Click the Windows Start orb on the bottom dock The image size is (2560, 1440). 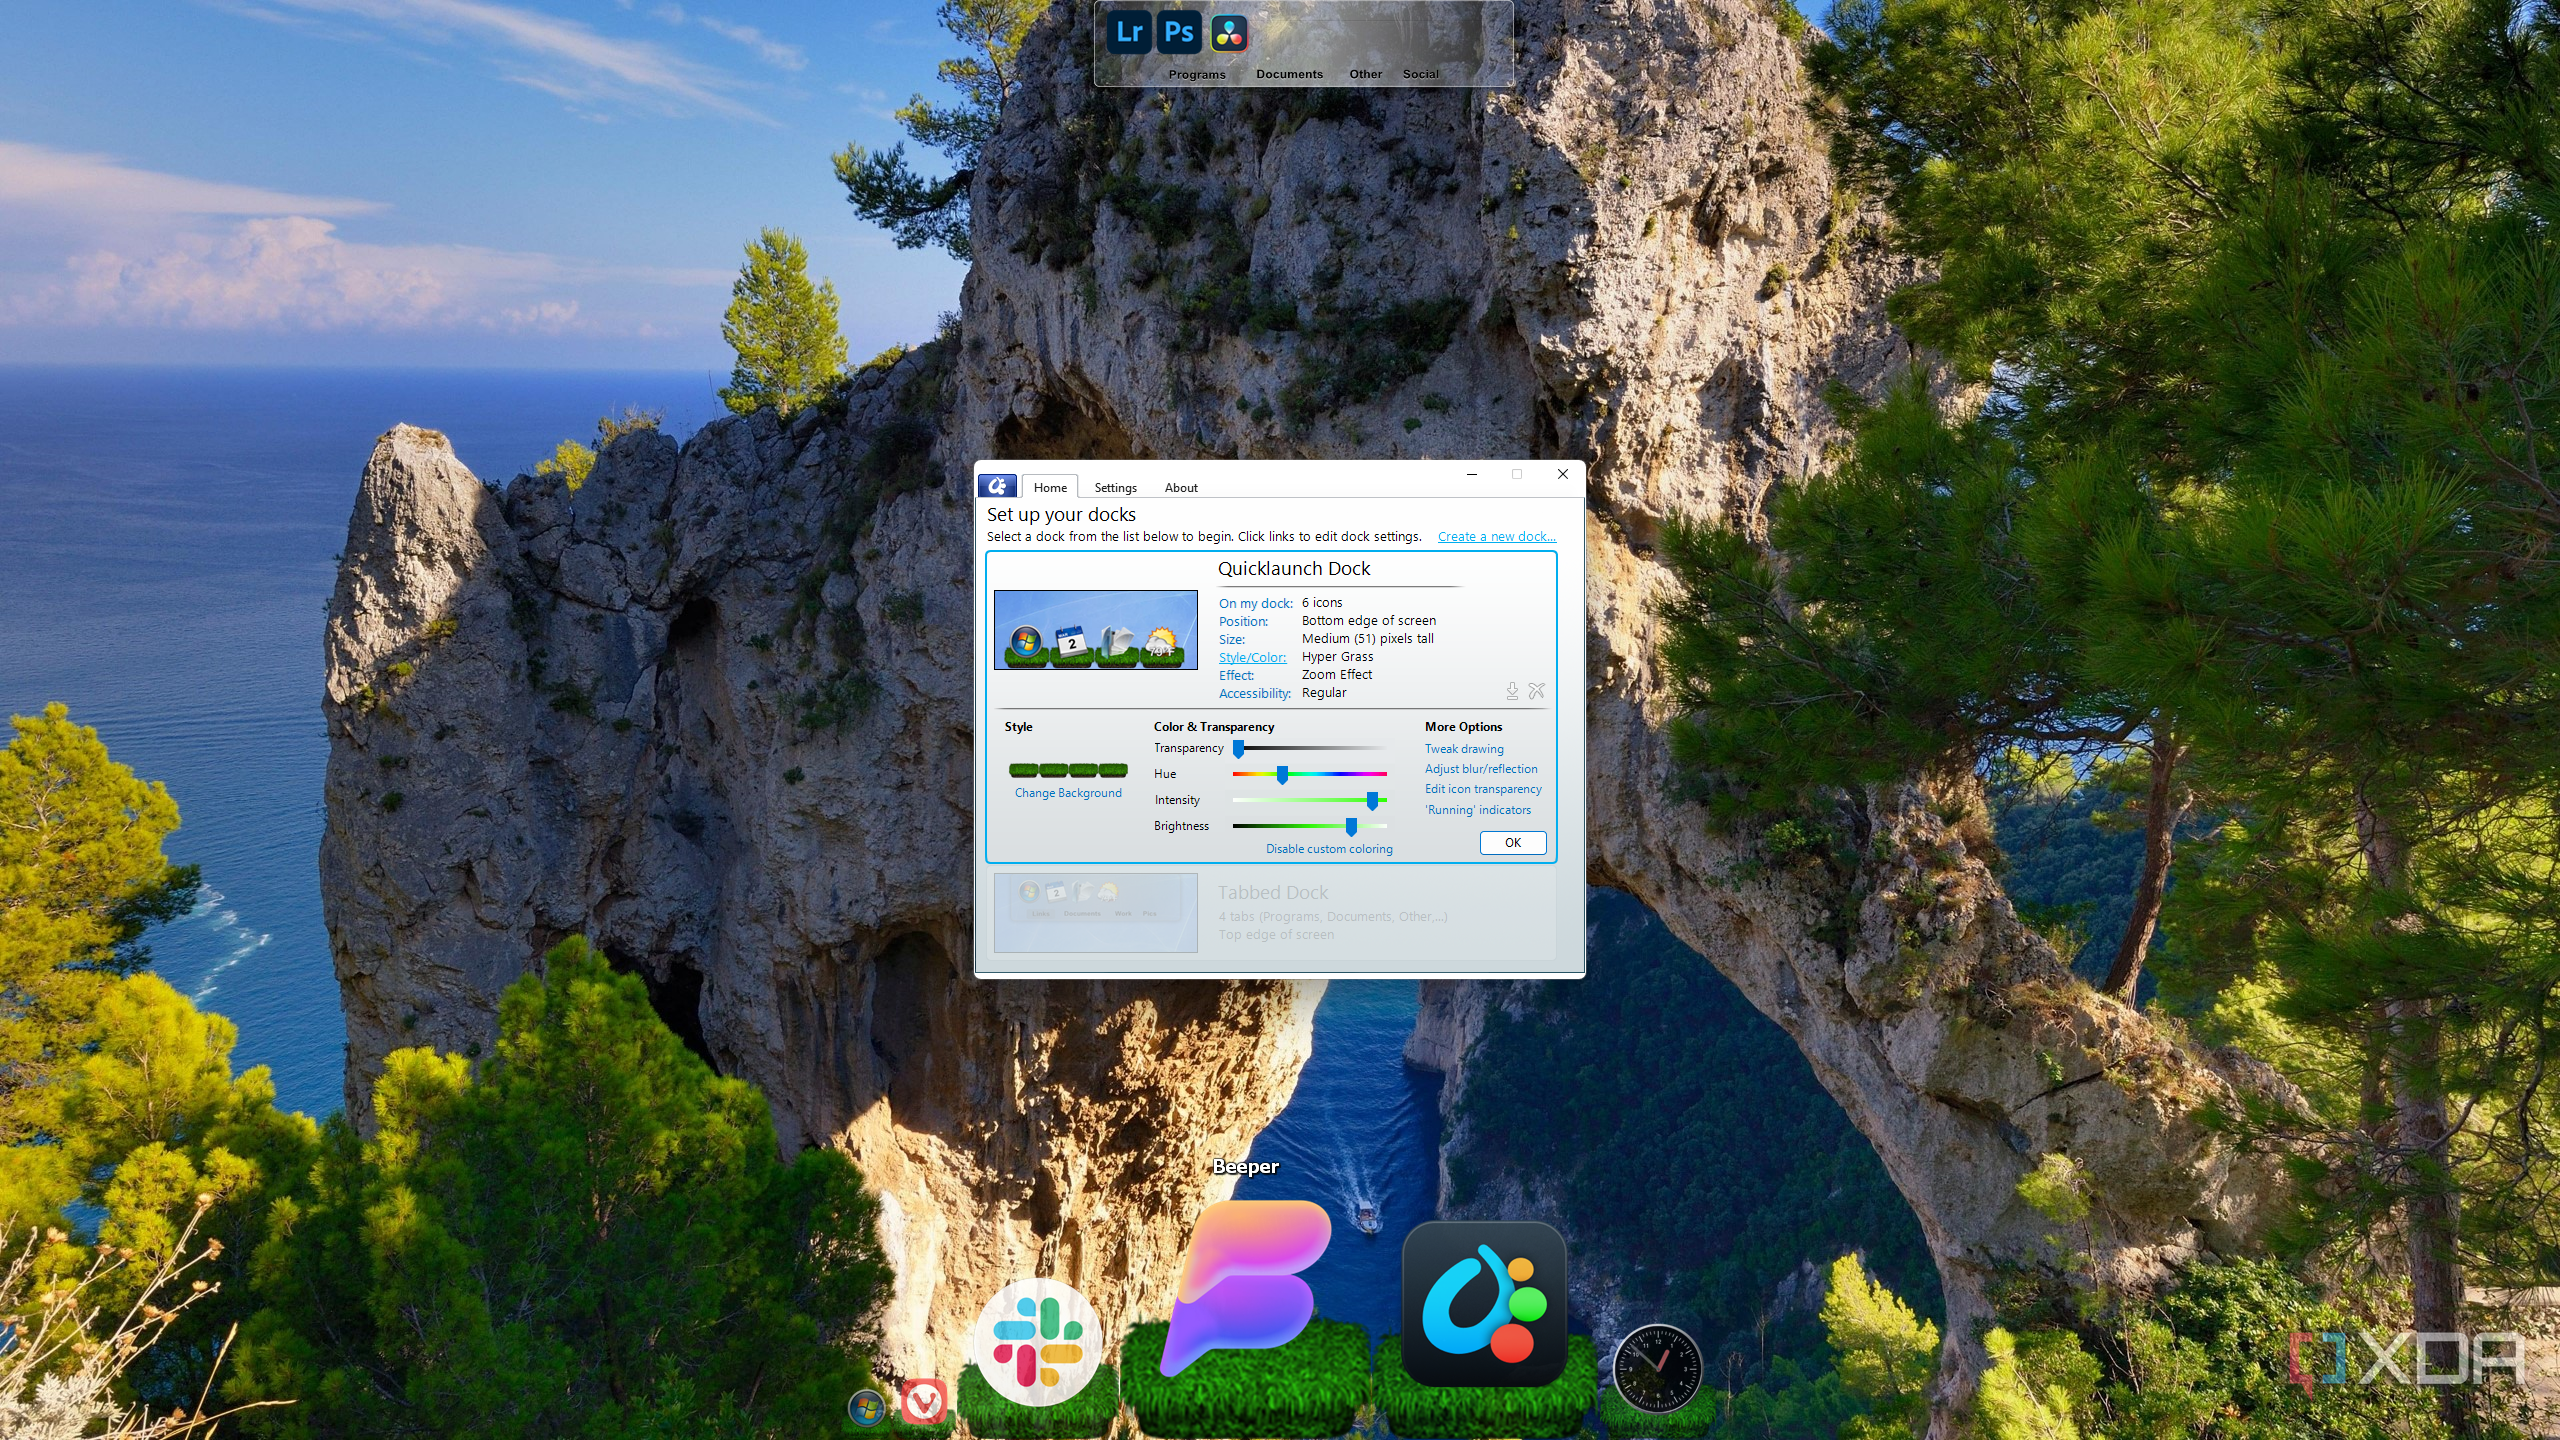point(867,1409)
